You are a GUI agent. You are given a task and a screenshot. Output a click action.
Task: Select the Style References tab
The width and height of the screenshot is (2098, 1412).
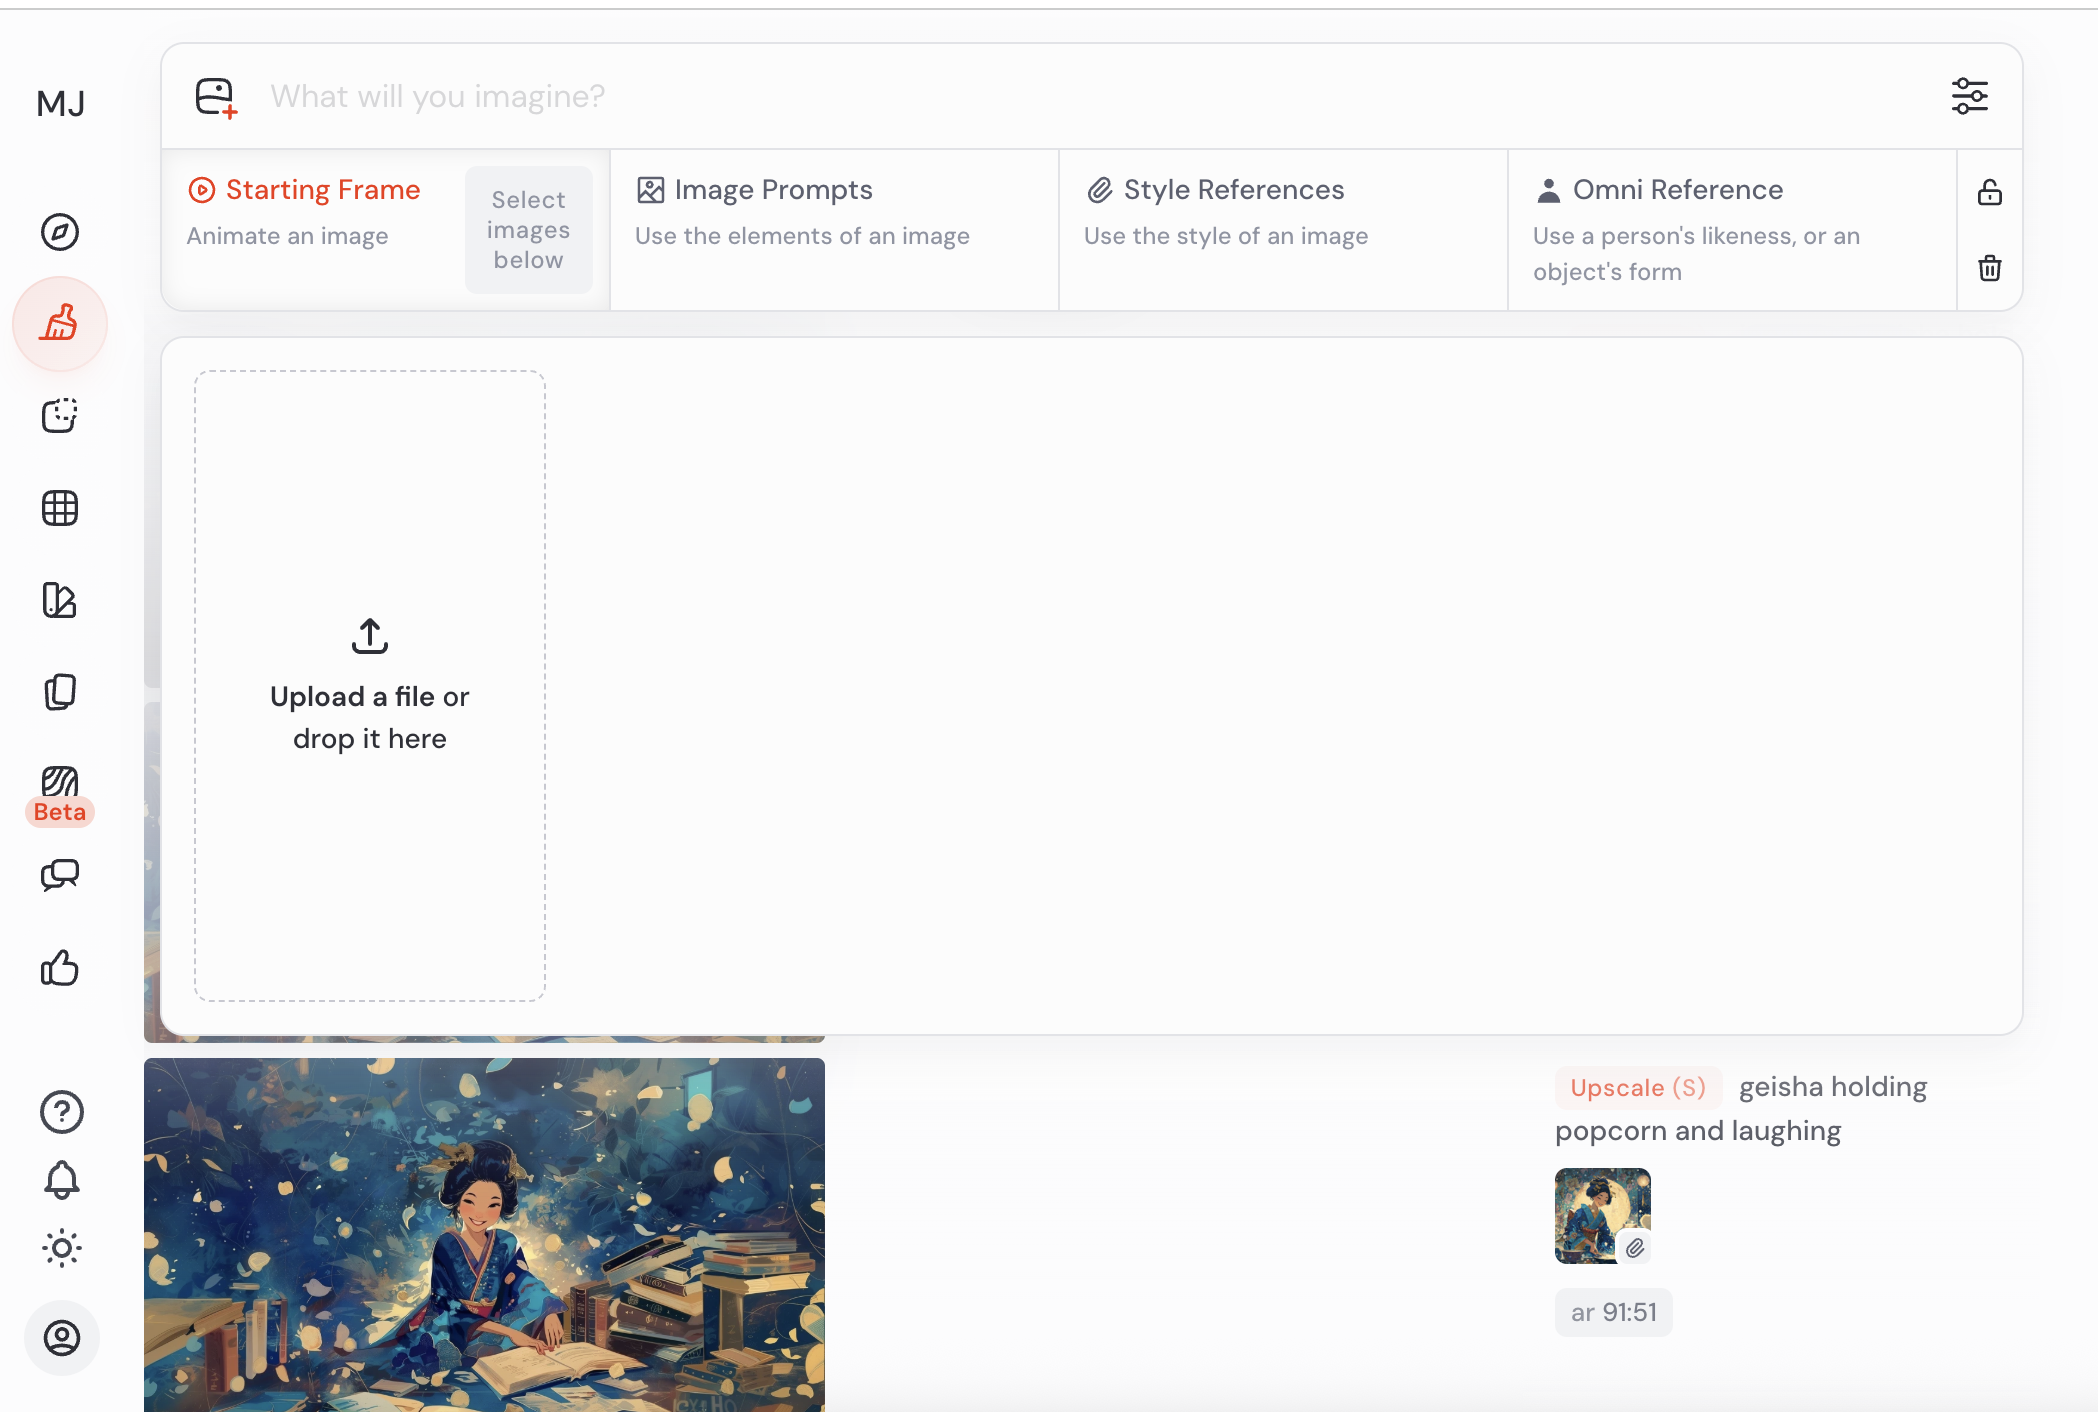coord(1233,190)
